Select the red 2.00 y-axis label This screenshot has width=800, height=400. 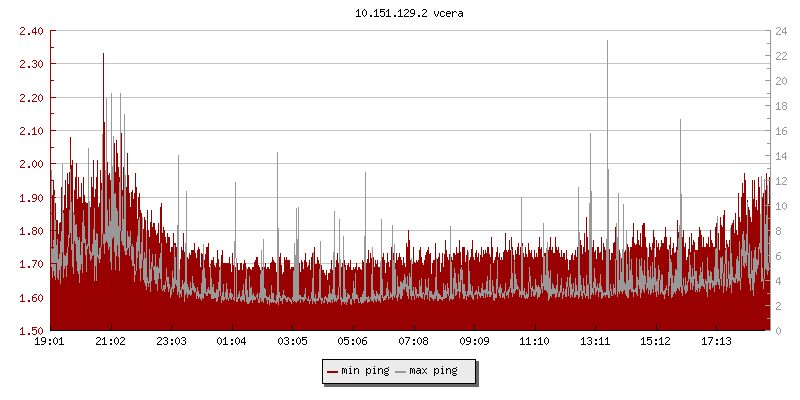pyautogui.click(x=30, y=164)
